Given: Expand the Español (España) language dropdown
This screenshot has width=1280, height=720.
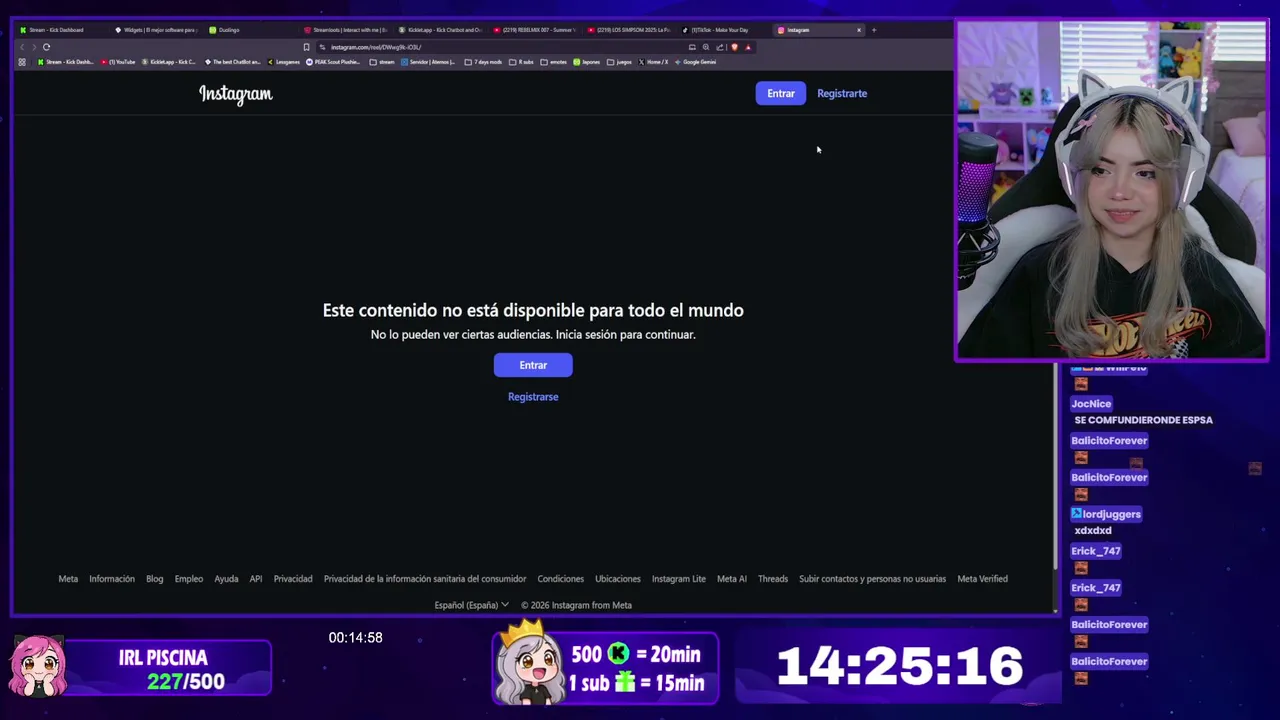Looking at the screenshot, I should [472, 605].
